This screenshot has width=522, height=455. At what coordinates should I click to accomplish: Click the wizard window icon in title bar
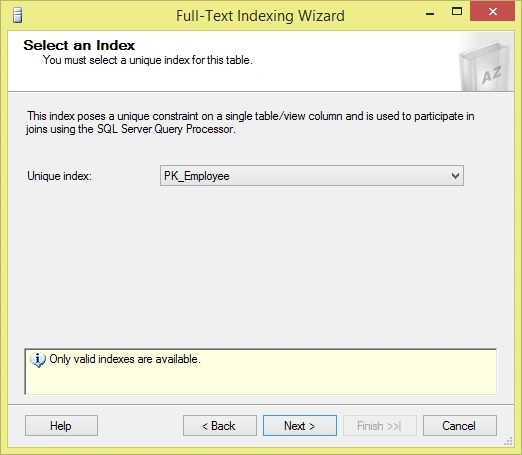17,15
